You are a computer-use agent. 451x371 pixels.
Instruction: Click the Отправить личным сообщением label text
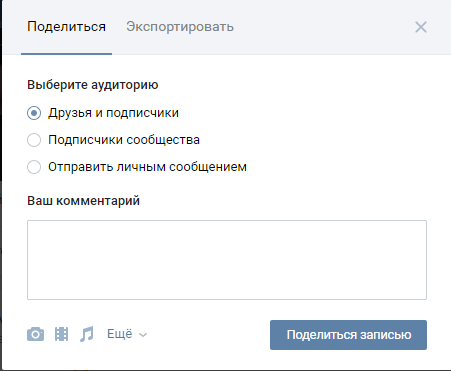[147, 167]
